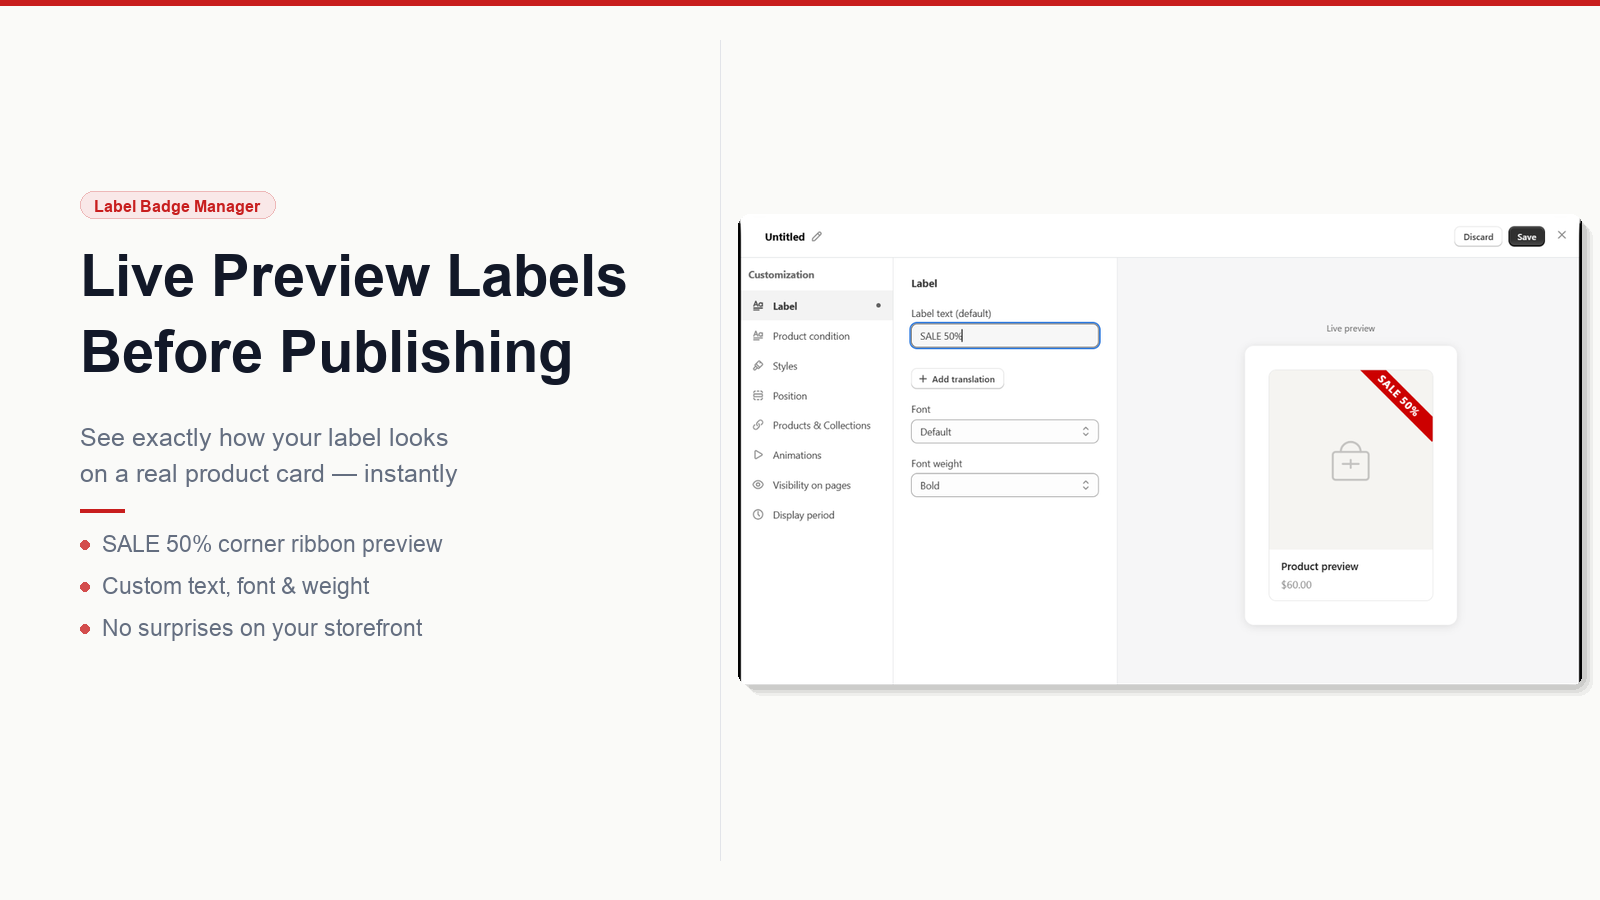Select Products & Collections section
Image resolution: width=1600 pixels, height=900 pixels.
(x=818, y=425)
